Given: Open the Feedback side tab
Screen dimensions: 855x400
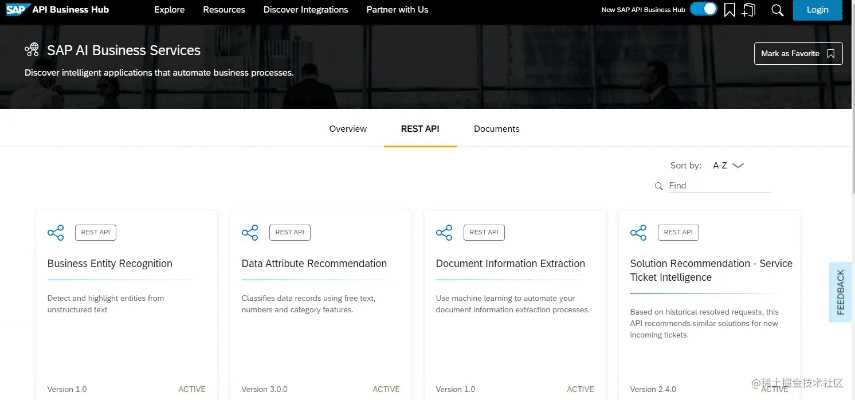Looking at the screenshot, I should pyautogui.click(x=841, y=292).
